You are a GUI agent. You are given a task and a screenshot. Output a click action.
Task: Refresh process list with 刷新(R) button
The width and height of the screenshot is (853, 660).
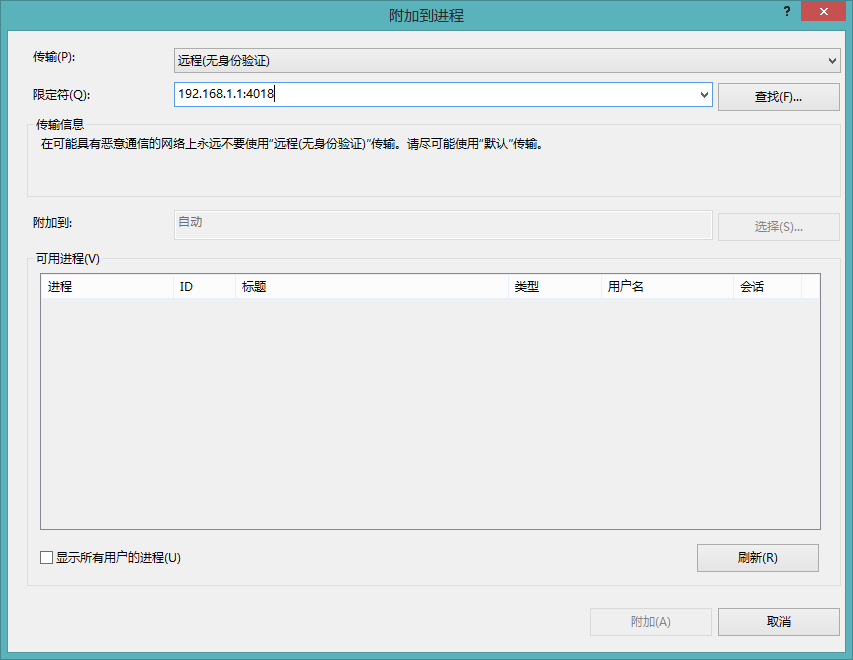pos(757,558)
